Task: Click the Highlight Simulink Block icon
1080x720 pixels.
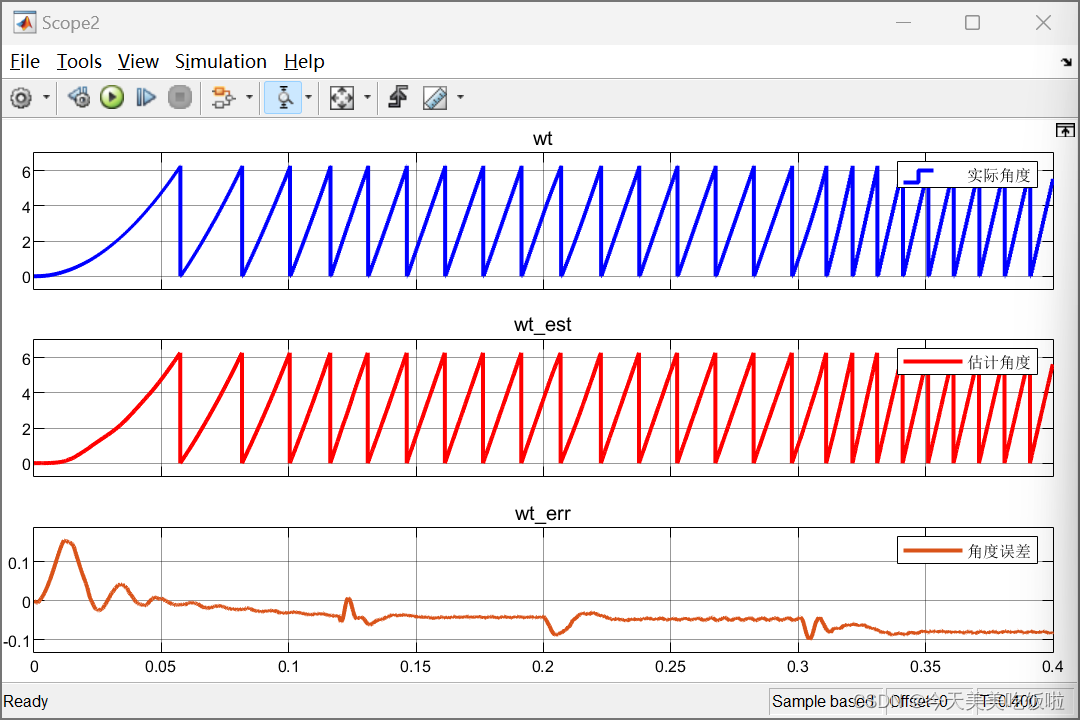Action: coord(223,97)
